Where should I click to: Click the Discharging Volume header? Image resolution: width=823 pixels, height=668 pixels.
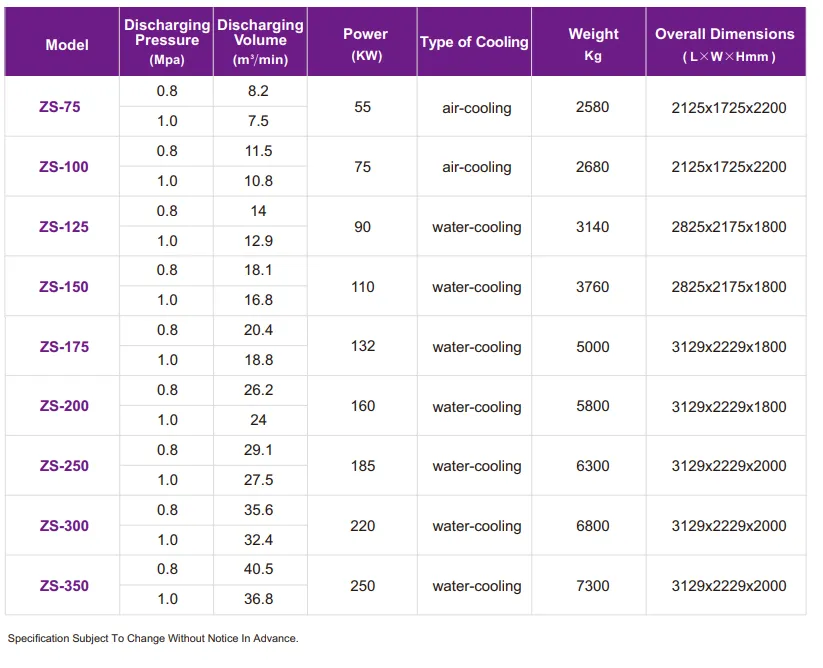(x=260, y=42)
